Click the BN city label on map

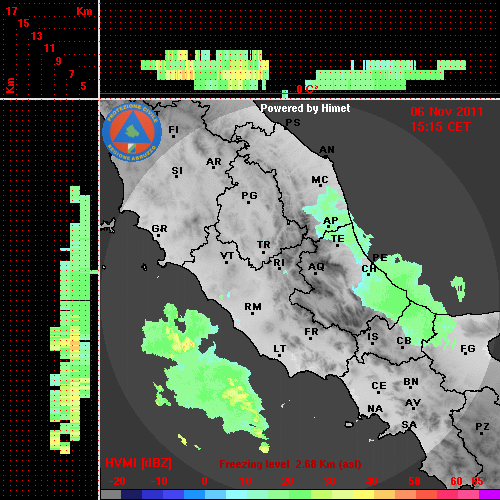pos(411,382)
